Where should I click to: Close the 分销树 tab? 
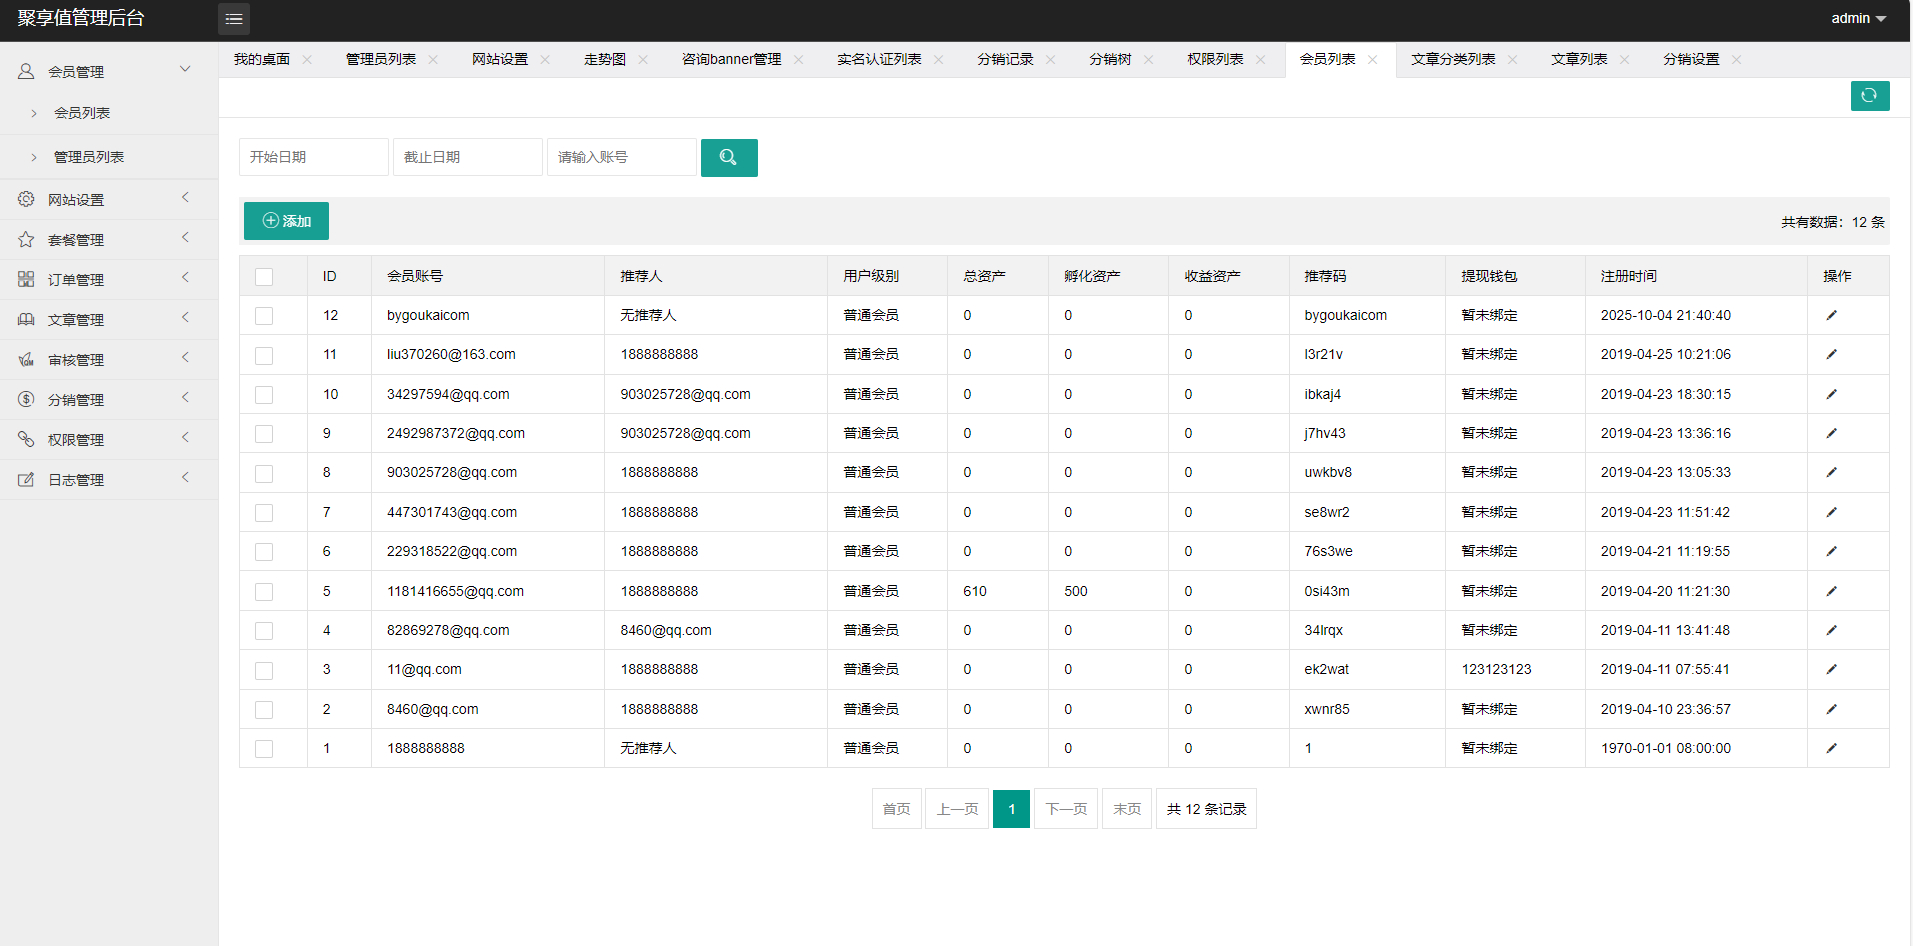point(1149,60)
